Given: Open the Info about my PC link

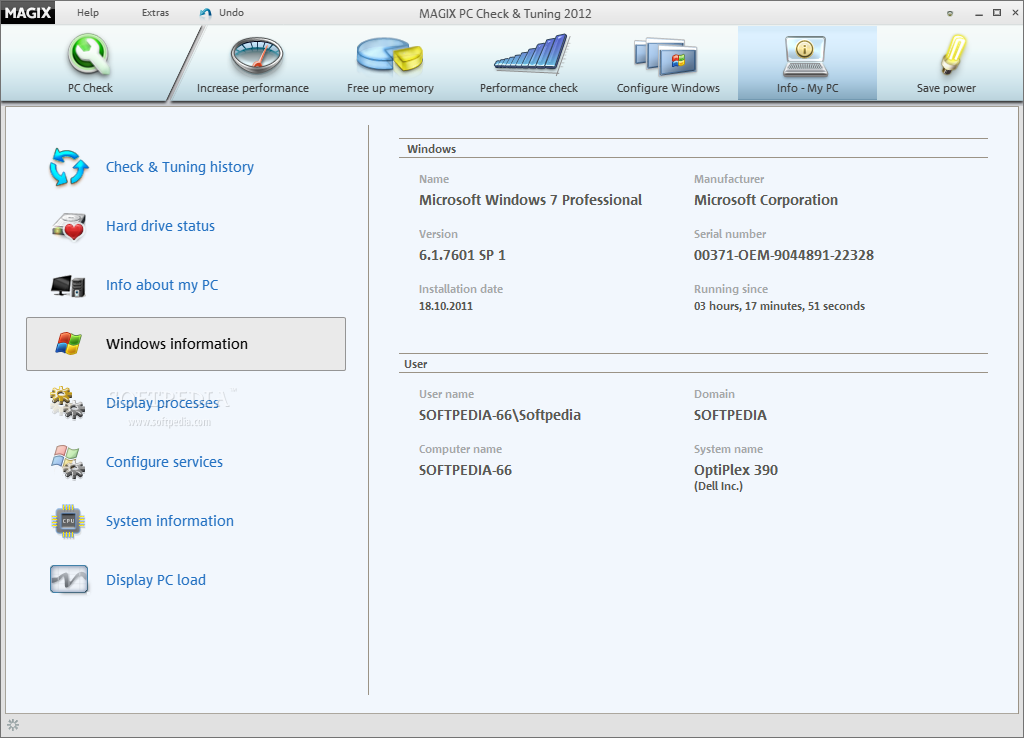Looking at the screenshot, I should point(162,285).
